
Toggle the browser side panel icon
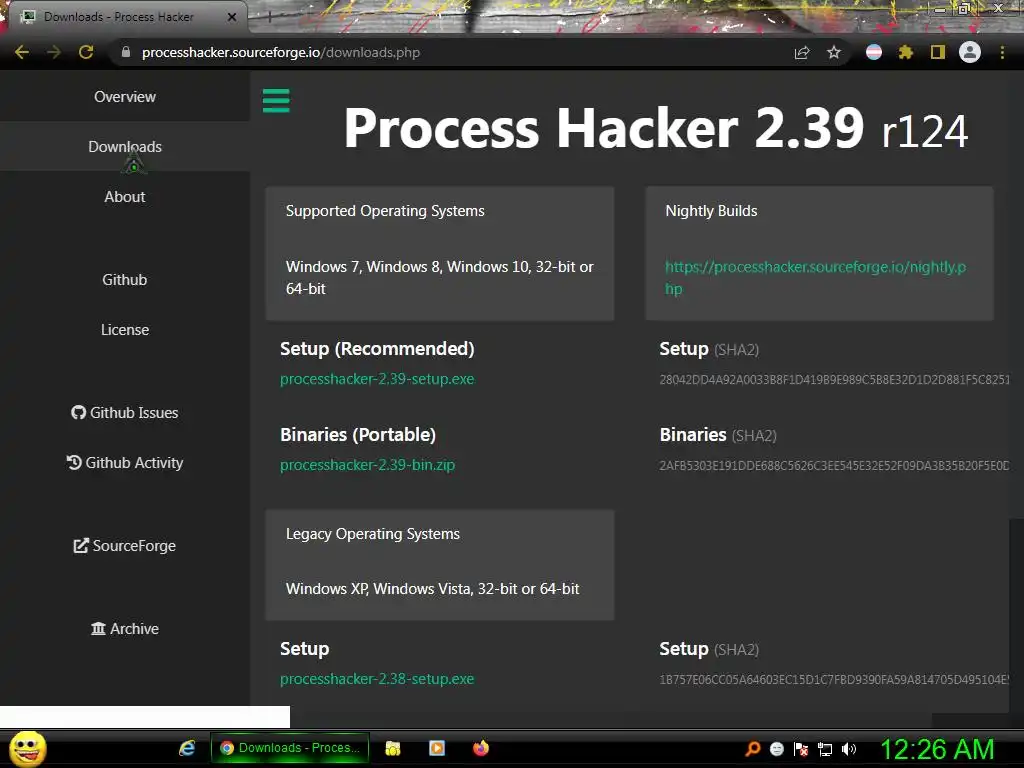[938, 52]
